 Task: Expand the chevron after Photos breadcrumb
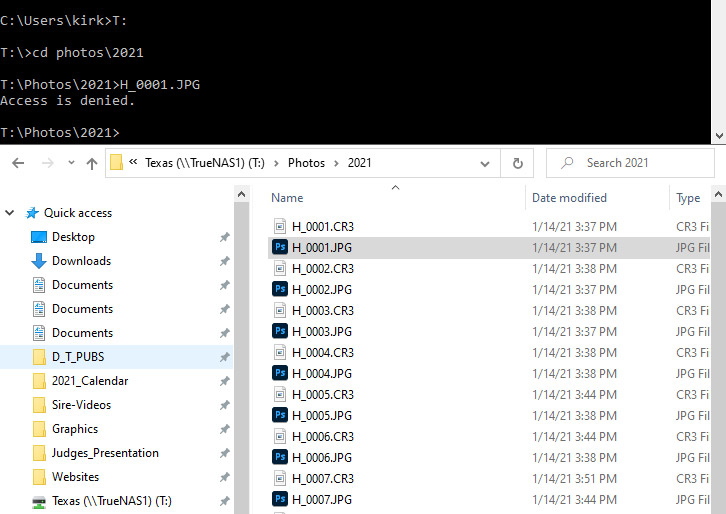(337, 163)
